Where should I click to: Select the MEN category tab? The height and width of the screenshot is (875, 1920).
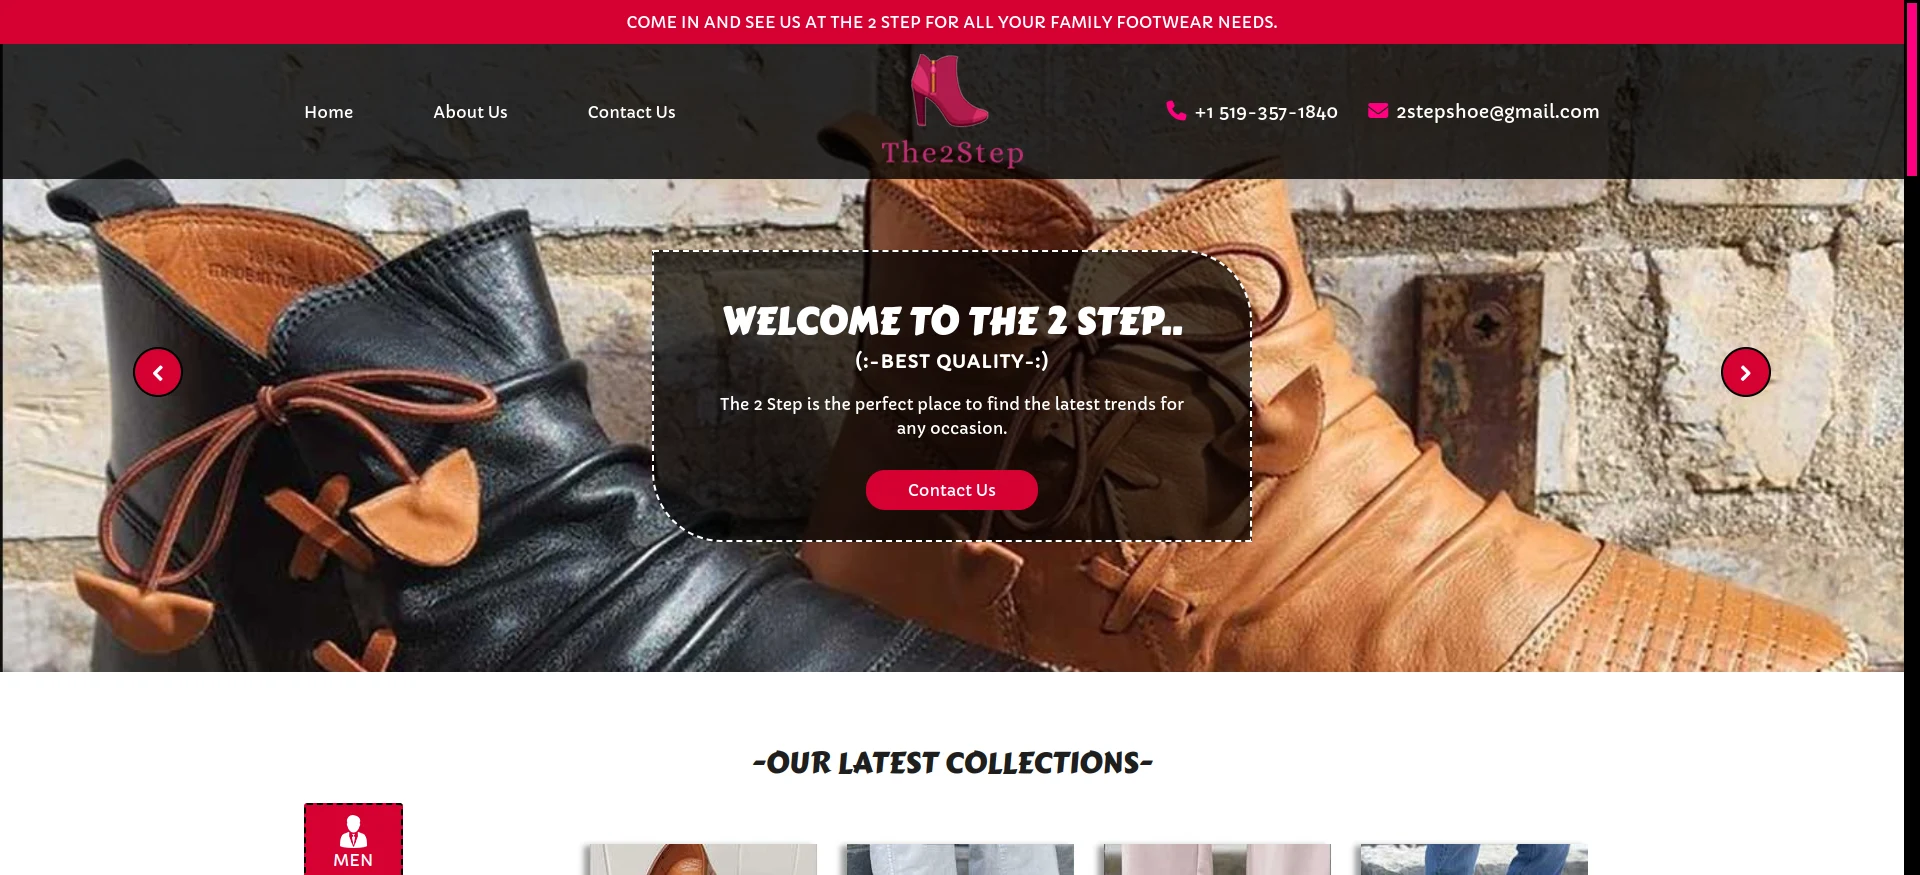click(x=353, y=839)
